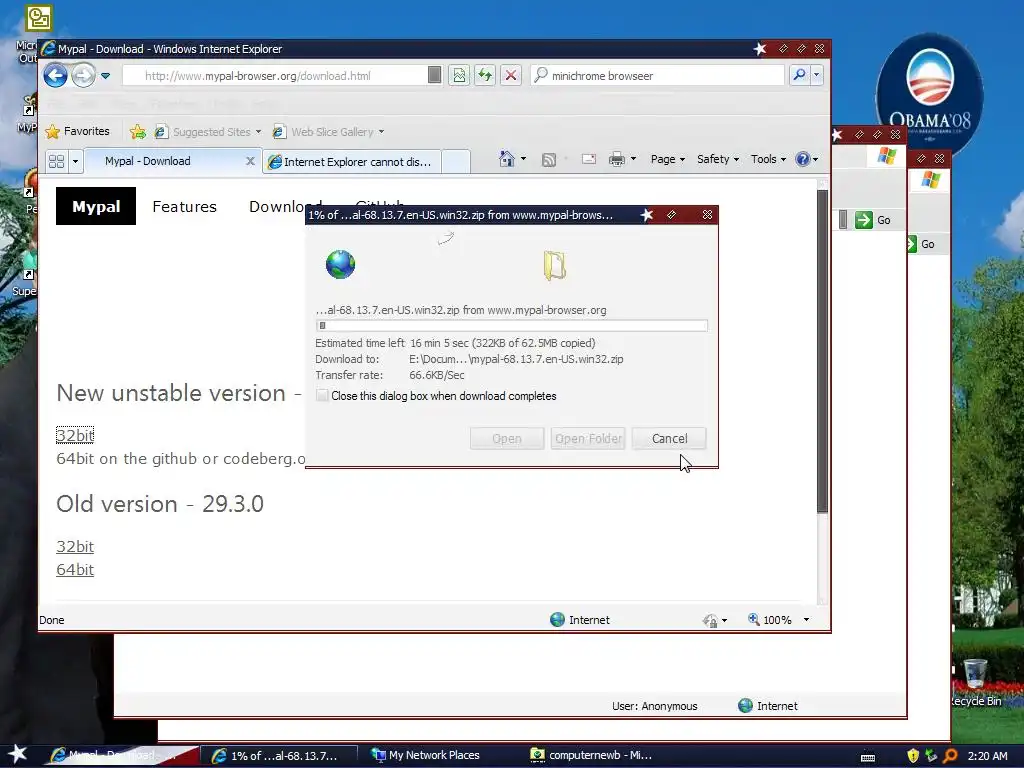Open the Favorites star button
Screen dimensions: 1024x768
point(77,131)
